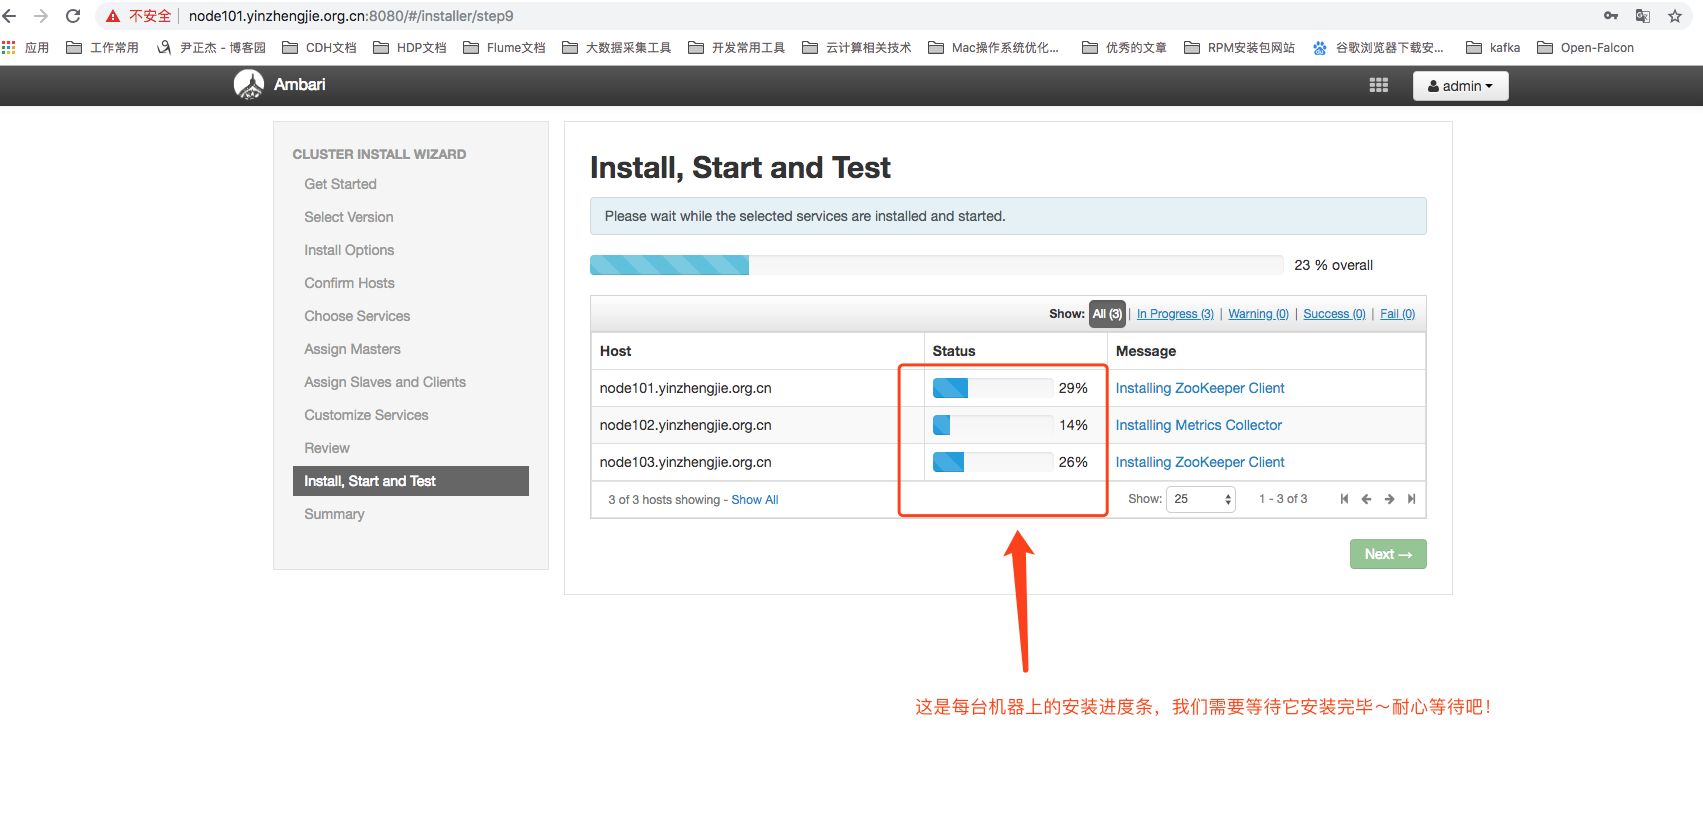1703x818 pixels.
Task: Go back using the browser back arrow
Action: (10, 16)
